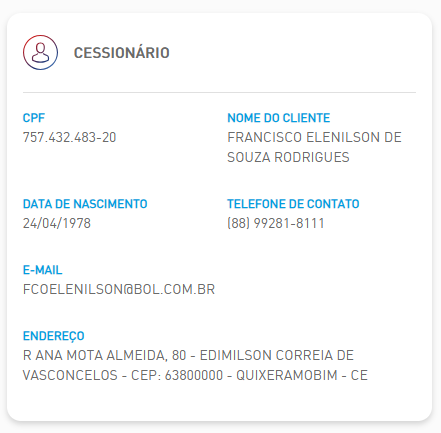This screenshot has width=441, height=433.
Task: Click the SOUZA RODRIGUES surname line
Action: click(x=288, y=157)
